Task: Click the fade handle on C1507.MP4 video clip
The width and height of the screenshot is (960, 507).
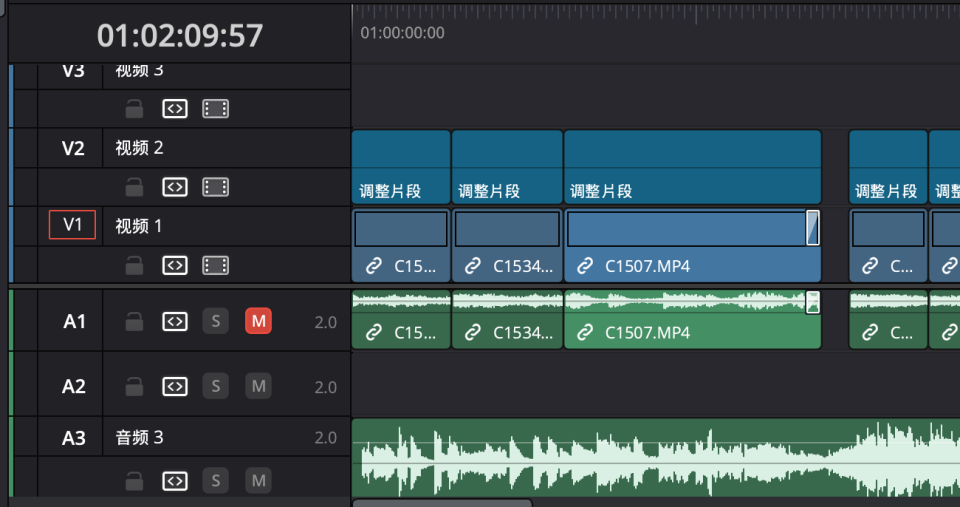Action: click(813, 228)
